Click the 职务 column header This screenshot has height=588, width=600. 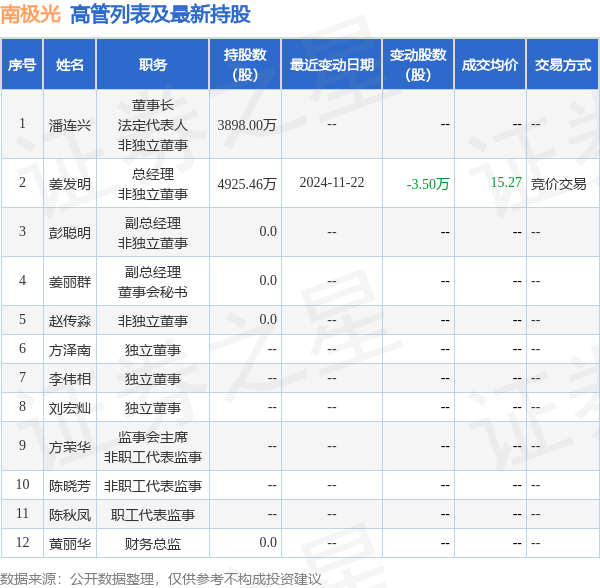point(153,65)
